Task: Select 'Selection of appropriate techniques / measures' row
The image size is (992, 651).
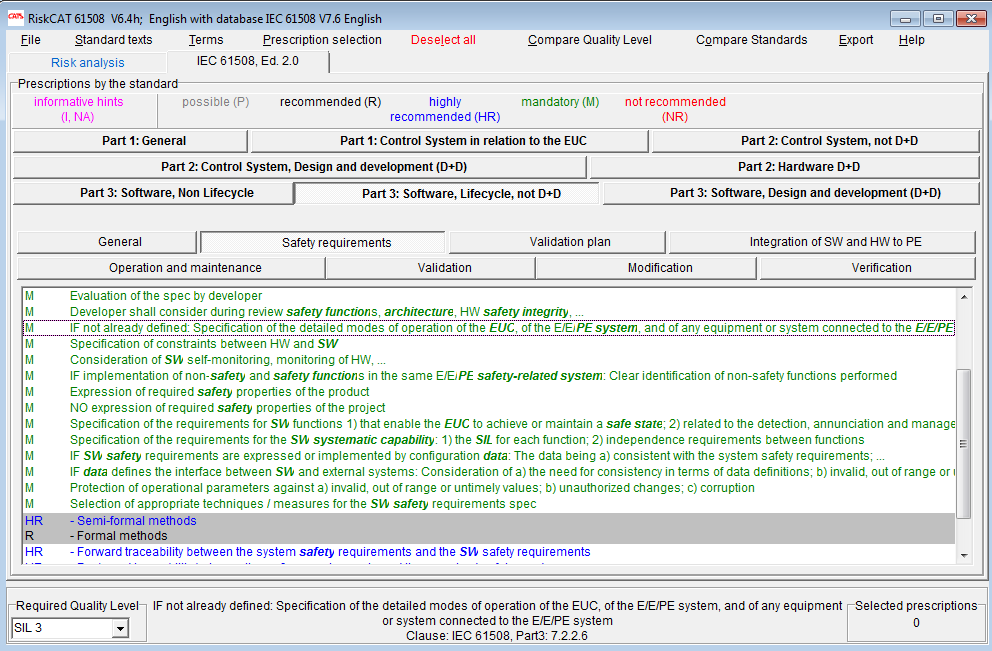Action: (488, 504)
